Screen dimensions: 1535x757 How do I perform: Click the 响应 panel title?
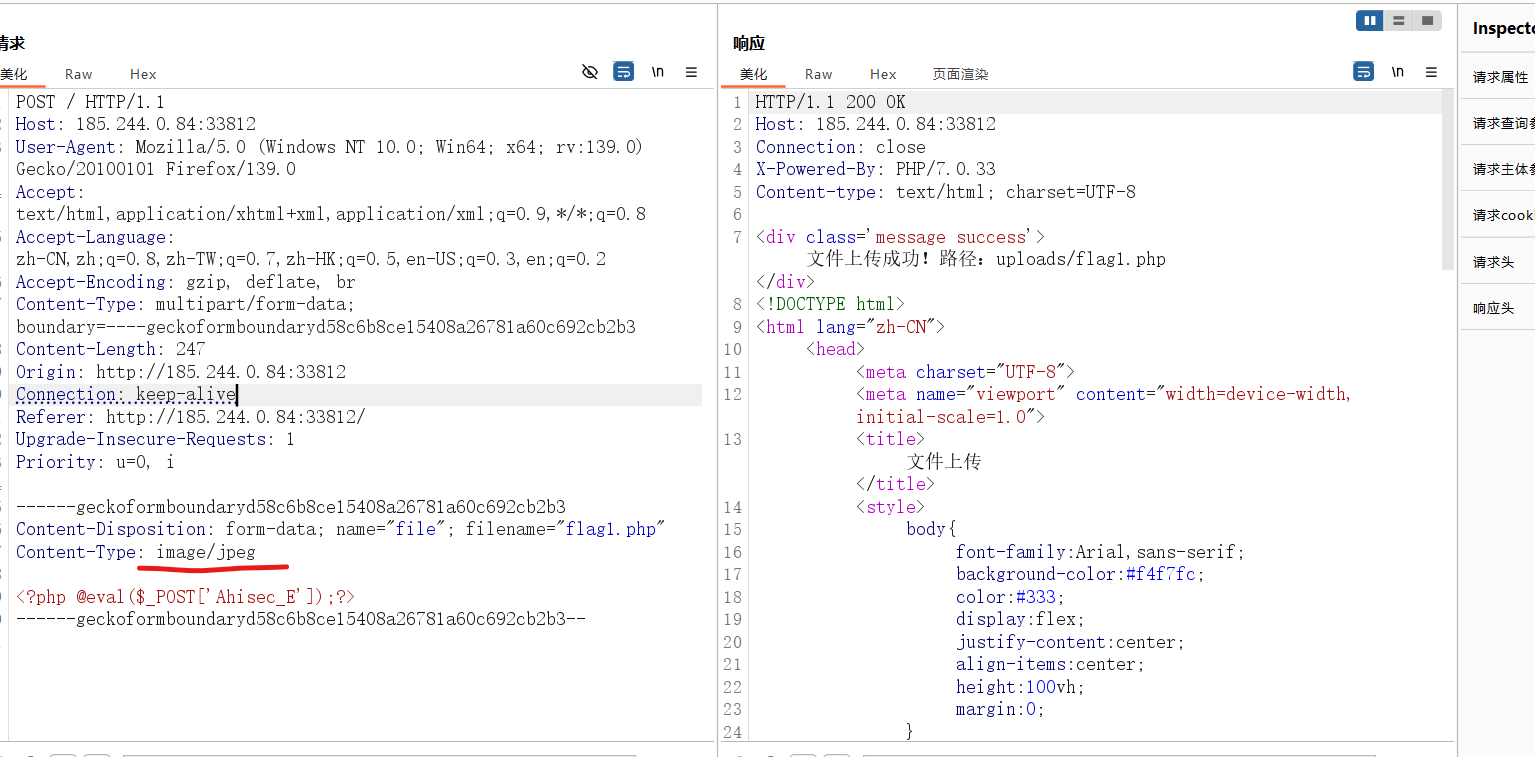[749, 43]
